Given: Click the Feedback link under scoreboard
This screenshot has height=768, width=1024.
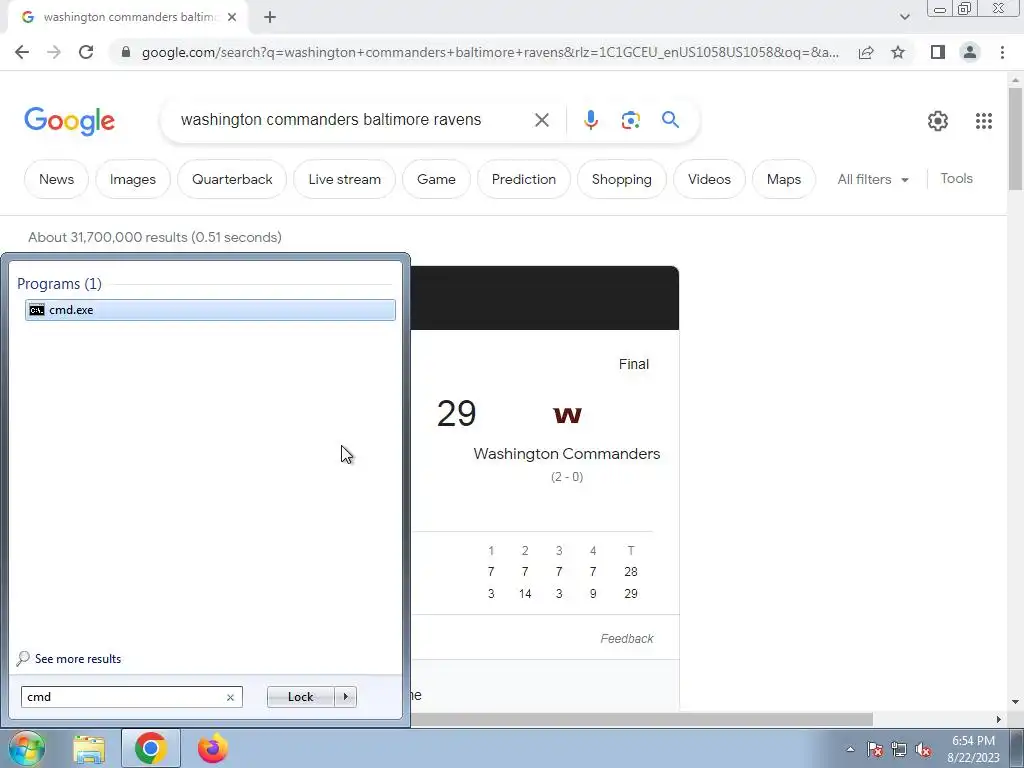Looking at the screenshot, I should coord(626,639).
